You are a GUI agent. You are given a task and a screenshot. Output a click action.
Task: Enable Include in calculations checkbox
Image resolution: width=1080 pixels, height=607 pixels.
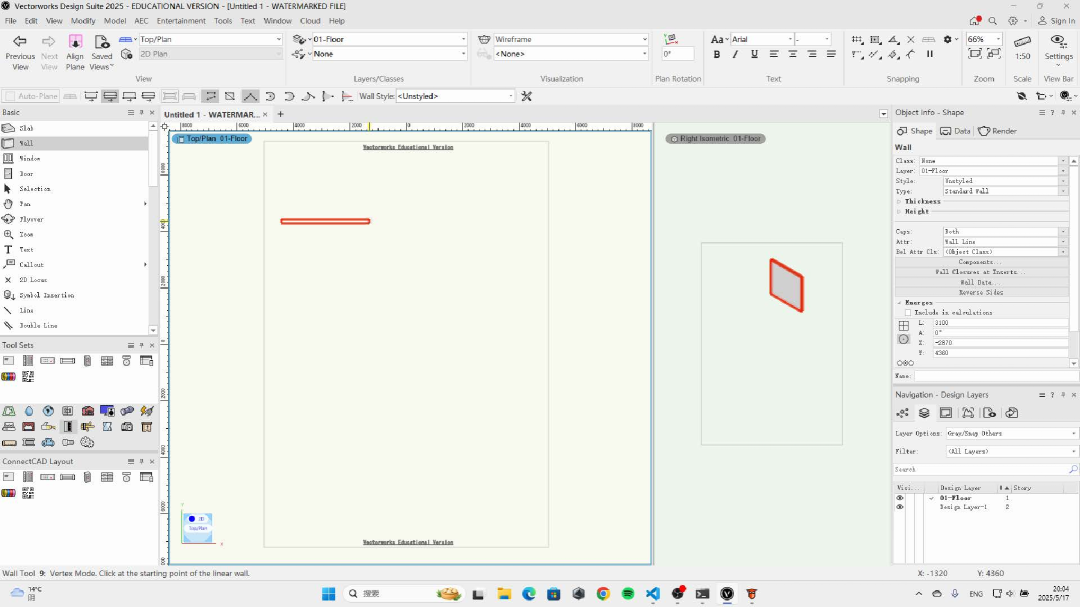tap(907, 312)
